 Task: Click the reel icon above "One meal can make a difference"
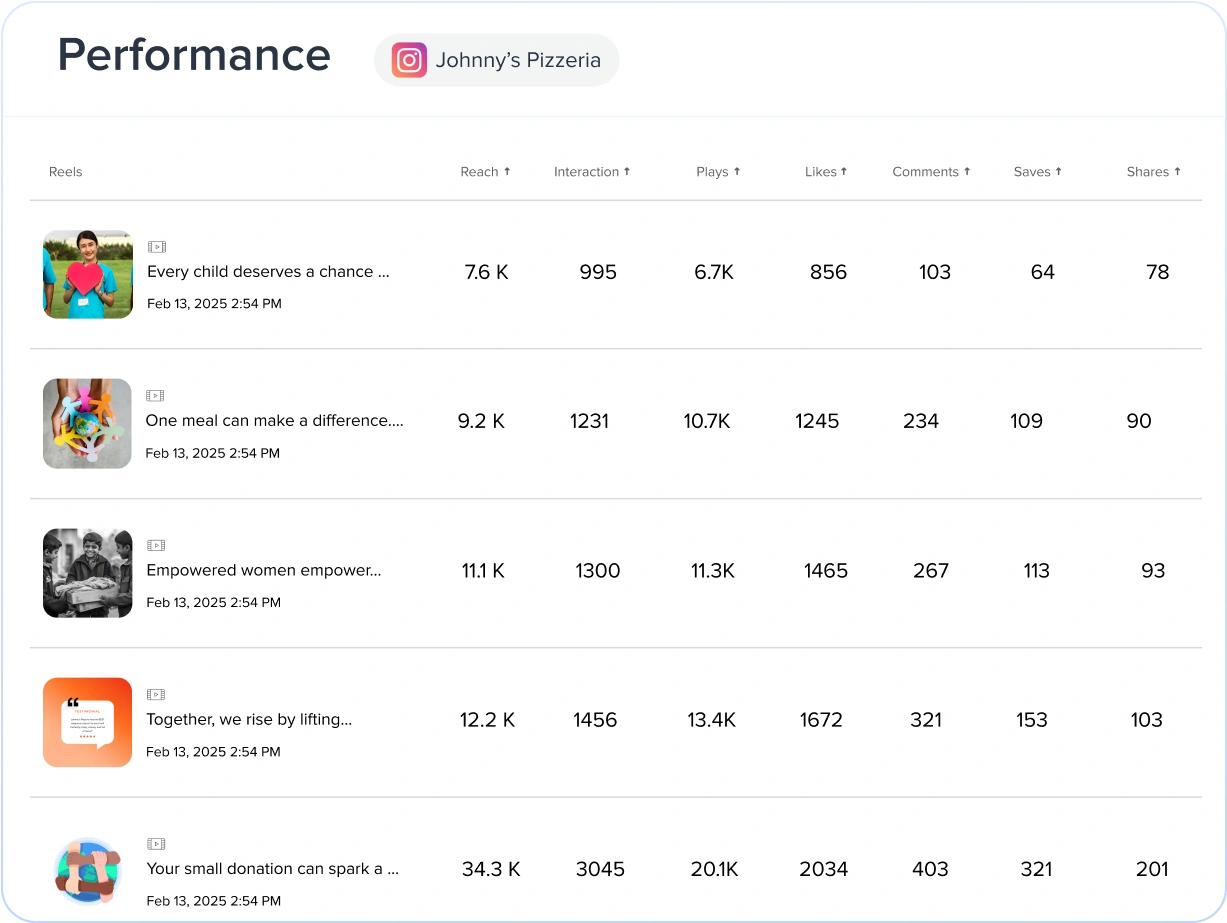point(157,394)
